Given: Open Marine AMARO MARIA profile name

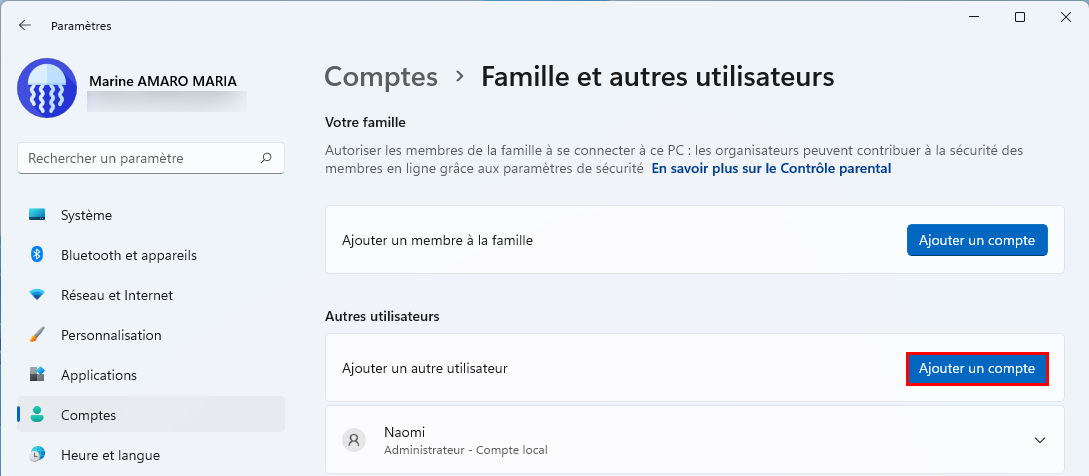Looking at the screenshot, I should (x=163, y=81).
